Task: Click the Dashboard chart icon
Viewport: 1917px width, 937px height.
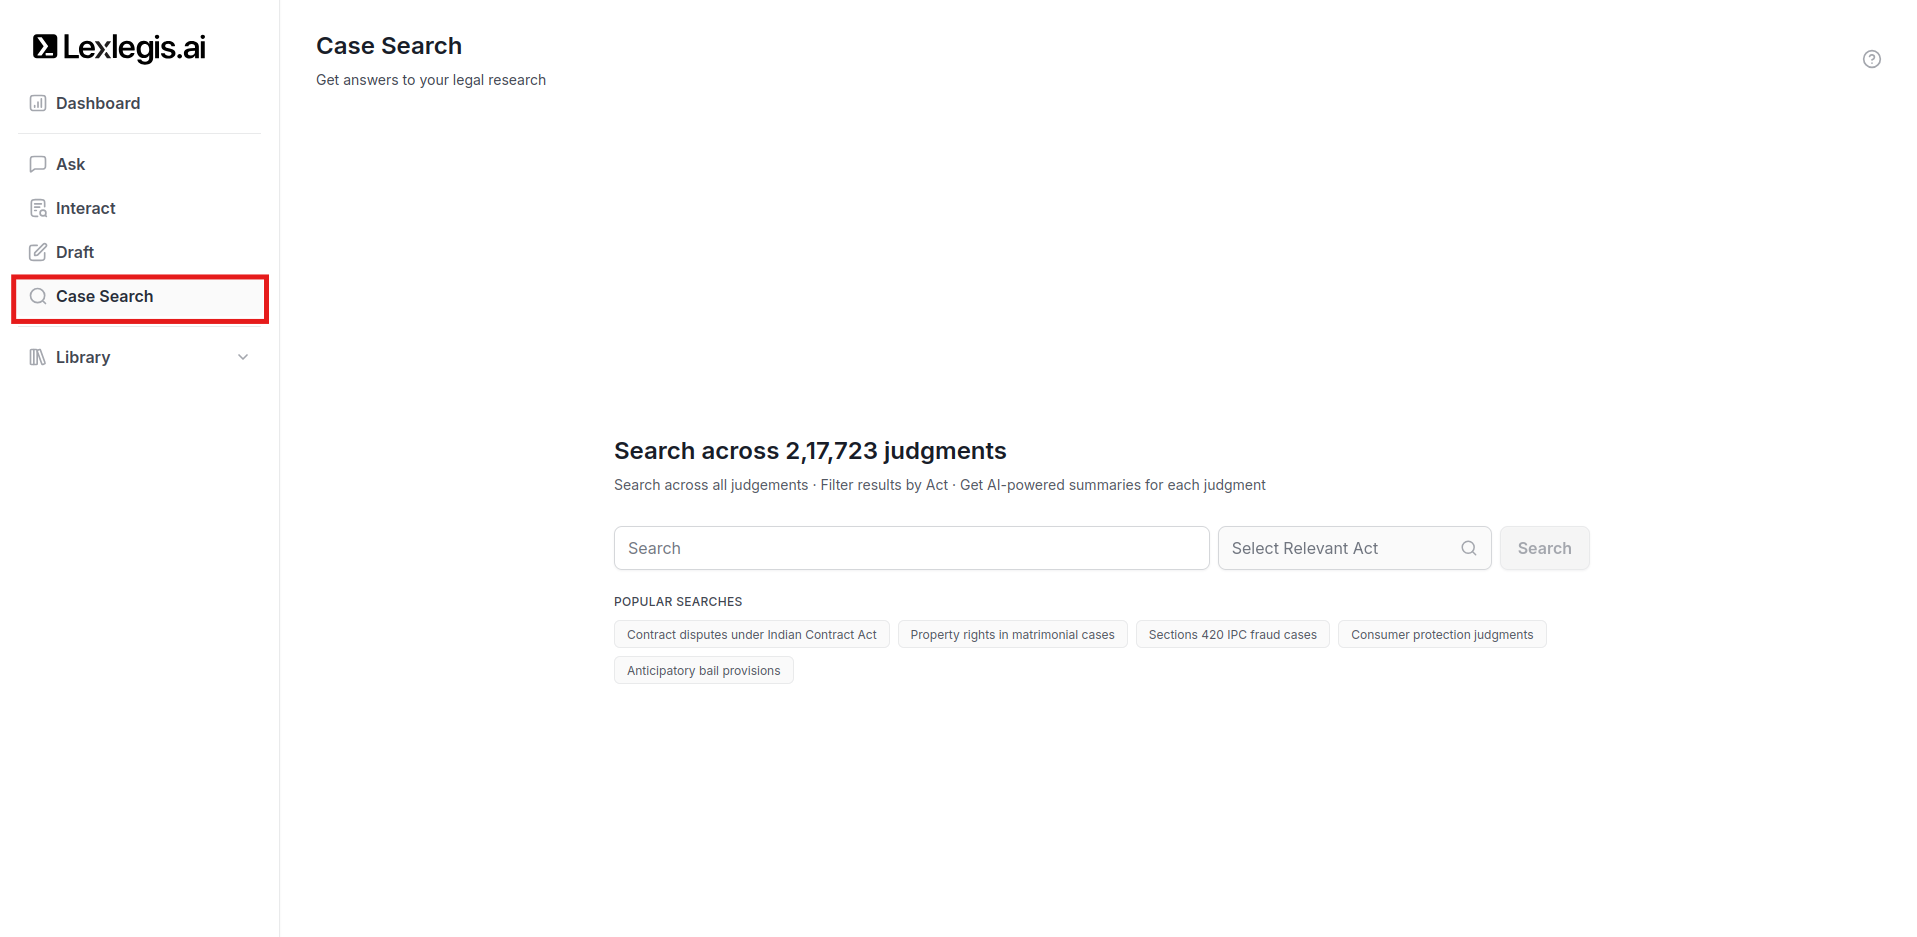Action: [38, 103]
